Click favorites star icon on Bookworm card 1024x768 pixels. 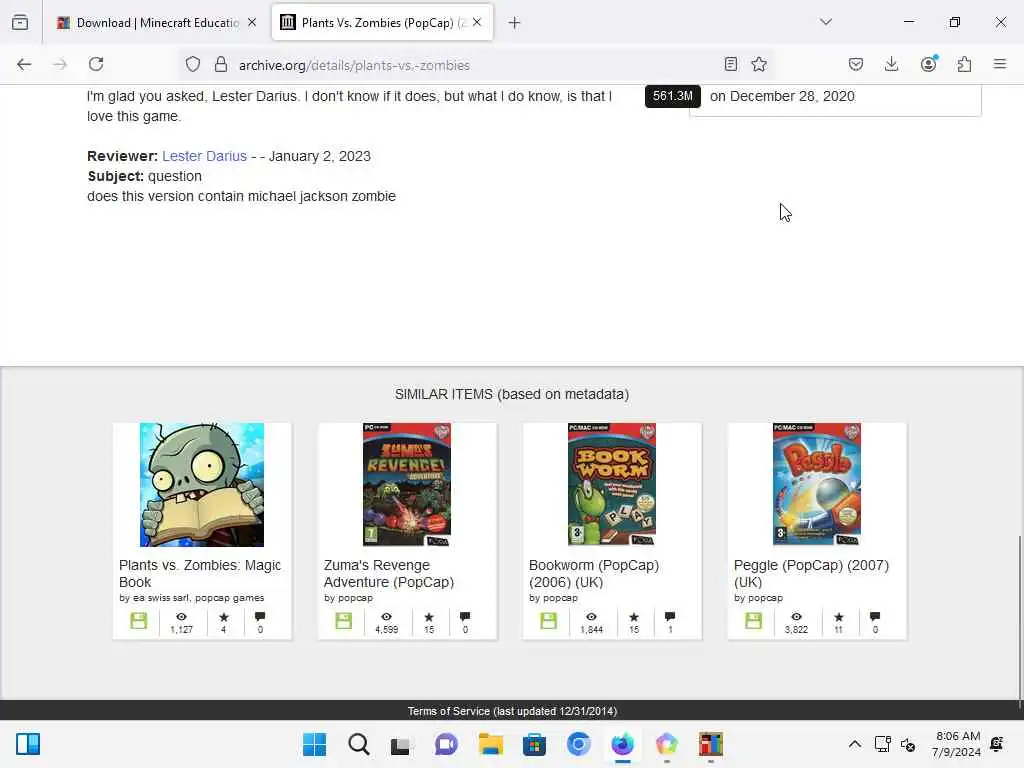click(x=633, y=616)
